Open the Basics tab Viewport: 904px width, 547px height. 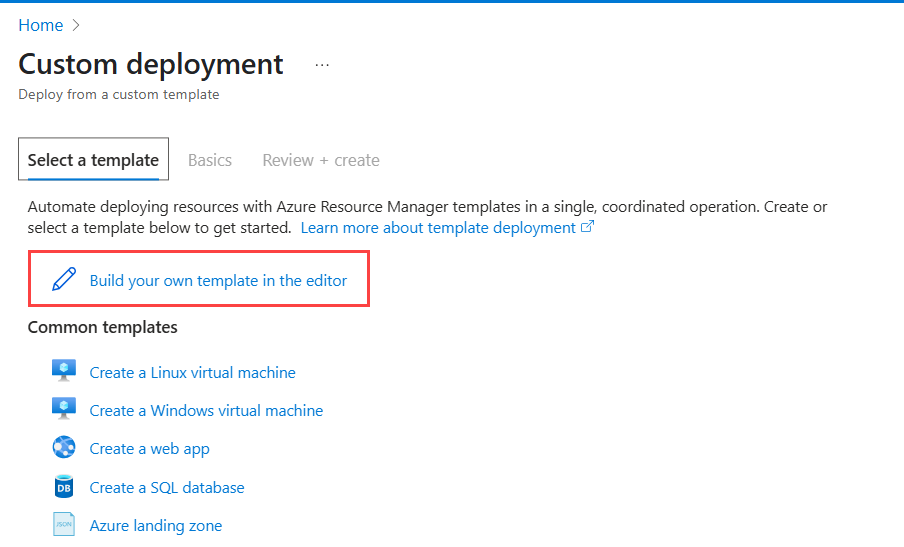[210, 160]
